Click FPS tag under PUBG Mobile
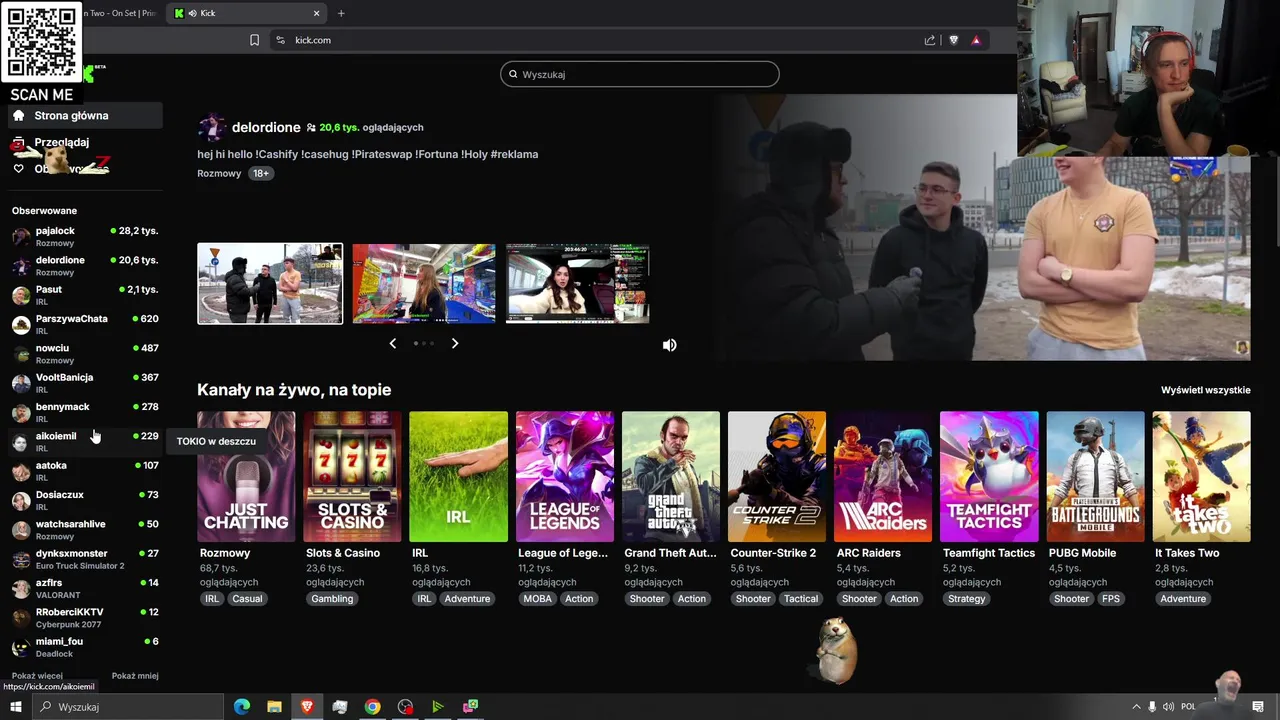The height and width of the screenshot is (720, 1280). point(1111,599)
